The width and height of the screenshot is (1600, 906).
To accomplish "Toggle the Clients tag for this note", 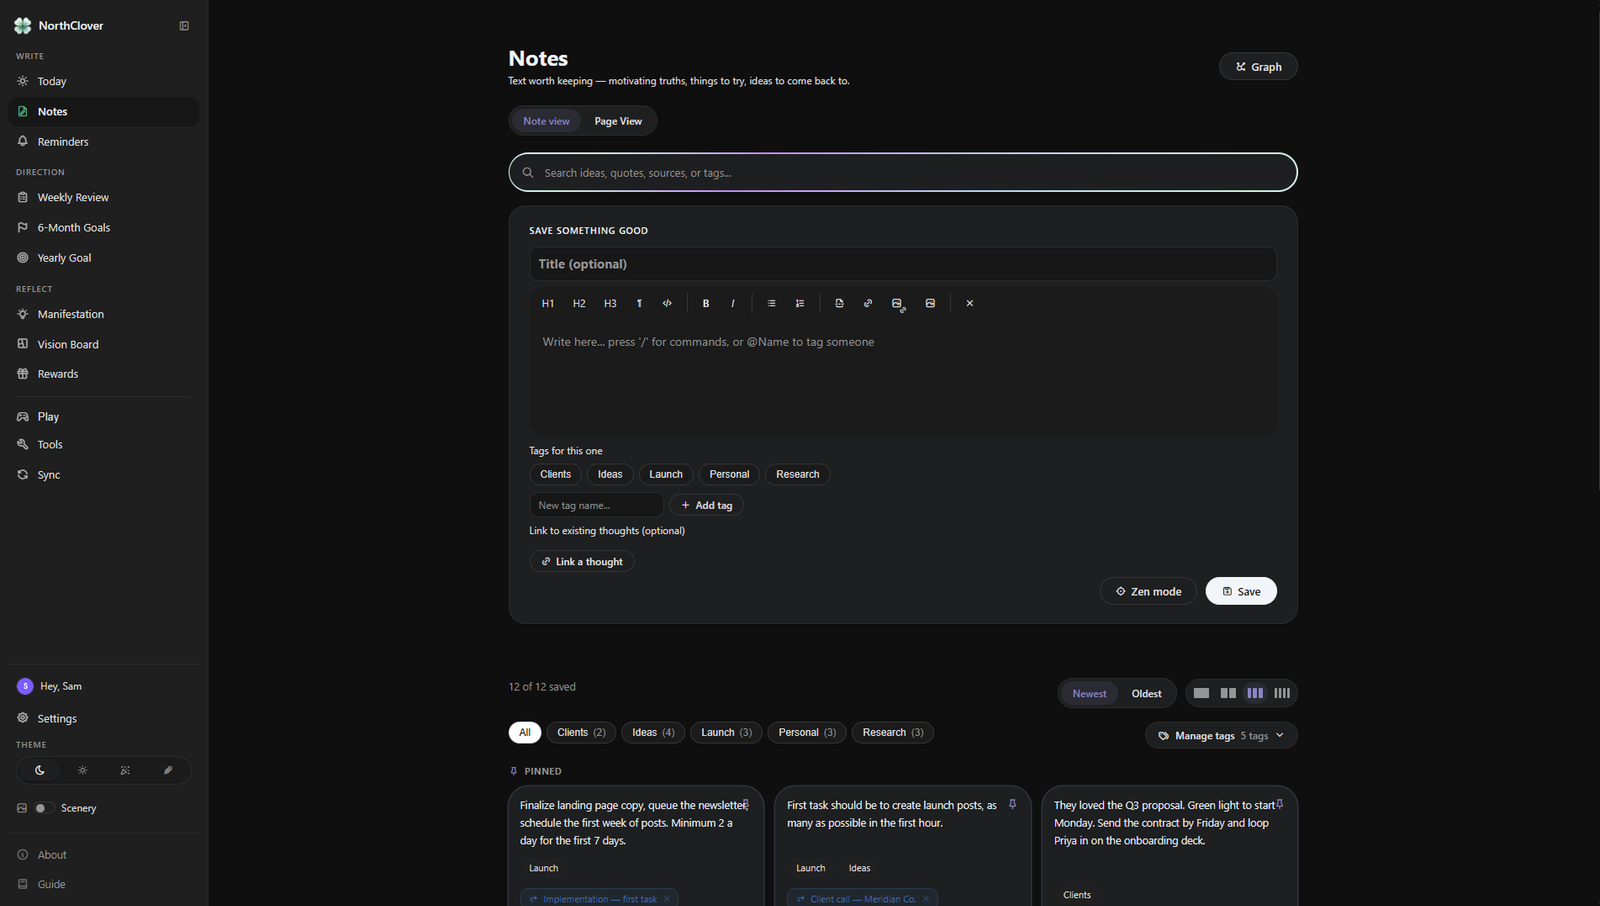I will pyautogui.click(x=555, y=474).
